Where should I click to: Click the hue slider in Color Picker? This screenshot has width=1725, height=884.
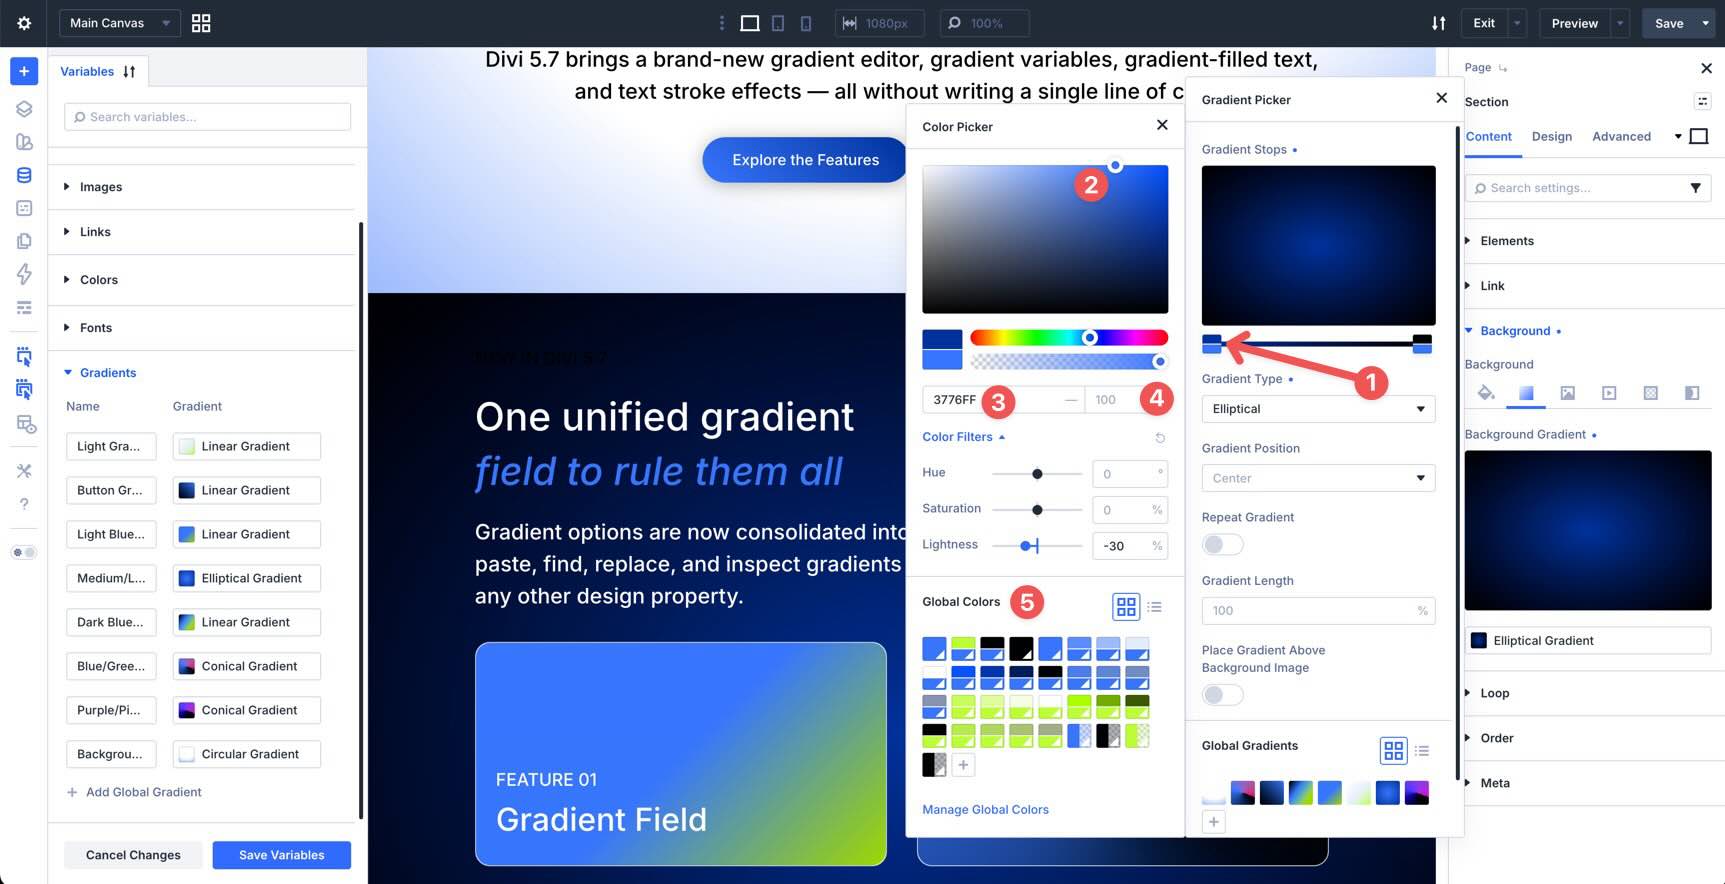pos(1069,338)
